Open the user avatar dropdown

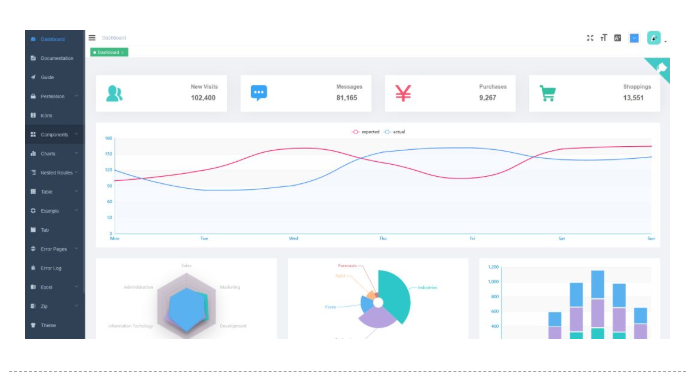click(654, 38)
